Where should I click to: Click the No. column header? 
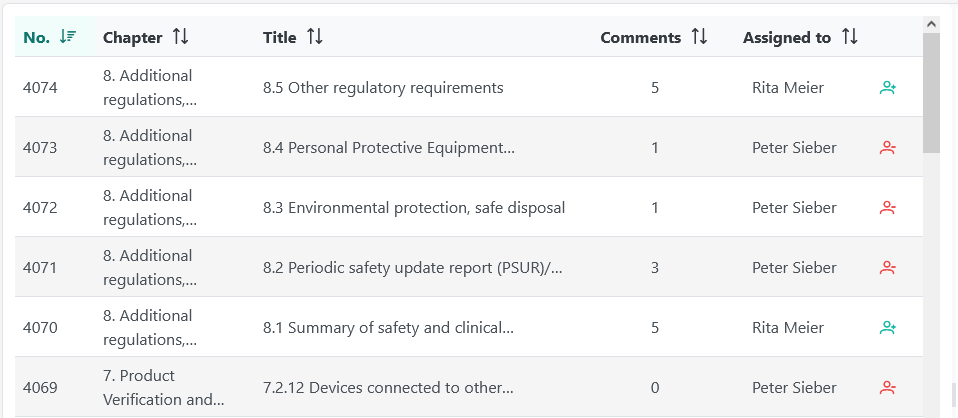coord(37,38)
